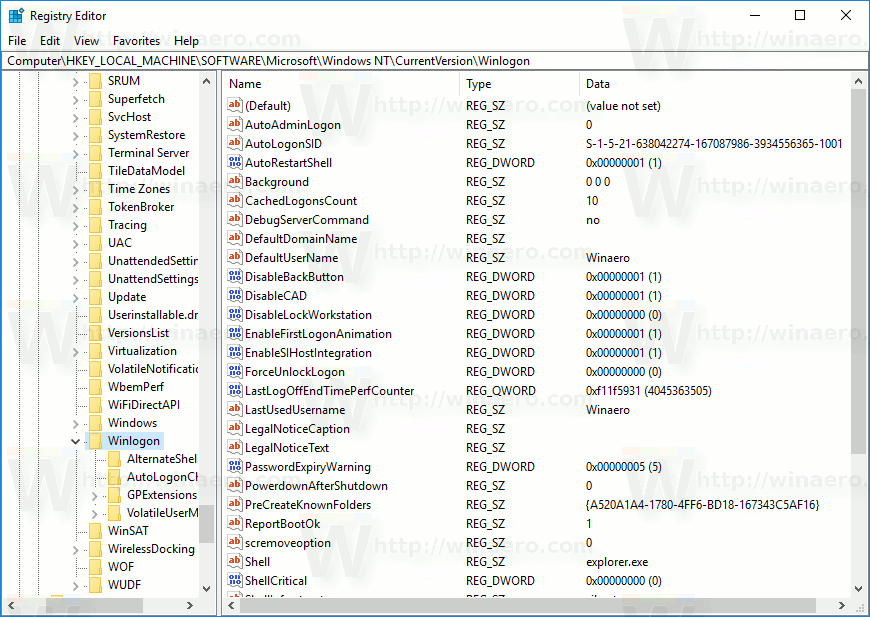Click the DWORD icon beside PasswordExpiryWarning
This screenshot has height=617, width=870.
pyautogui.click(x=236, y=466)
